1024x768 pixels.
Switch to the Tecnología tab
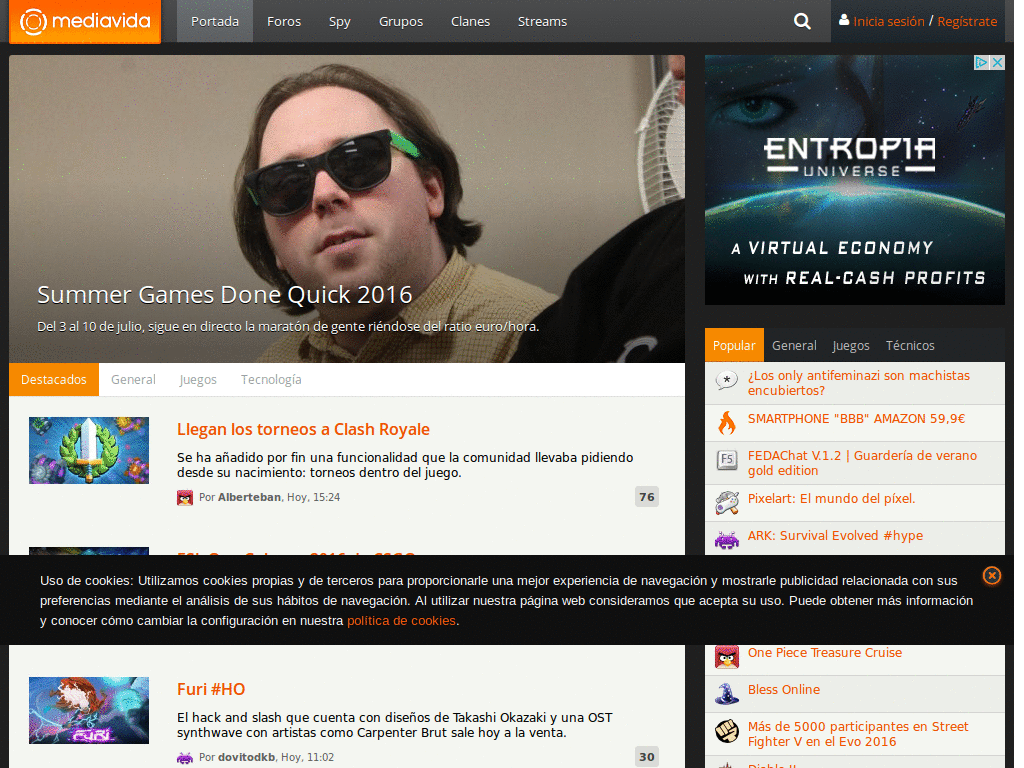tap(271, 379)
